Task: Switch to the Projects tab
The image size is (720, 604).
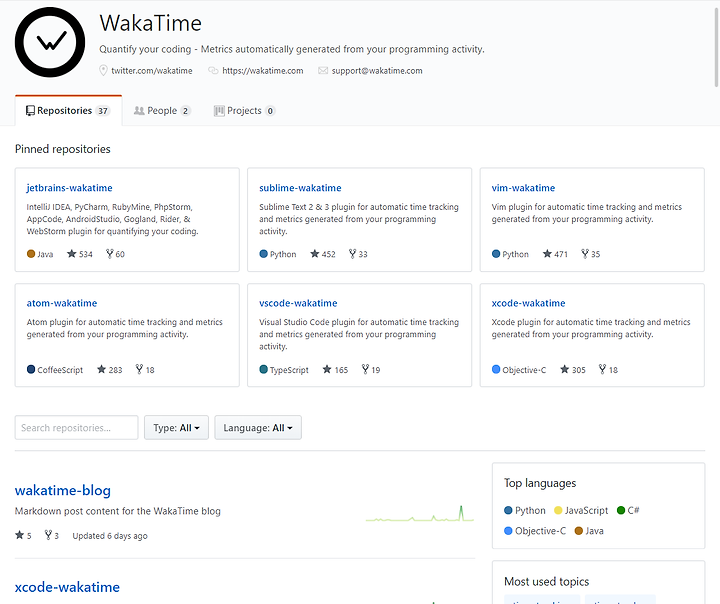Action: 244,111
